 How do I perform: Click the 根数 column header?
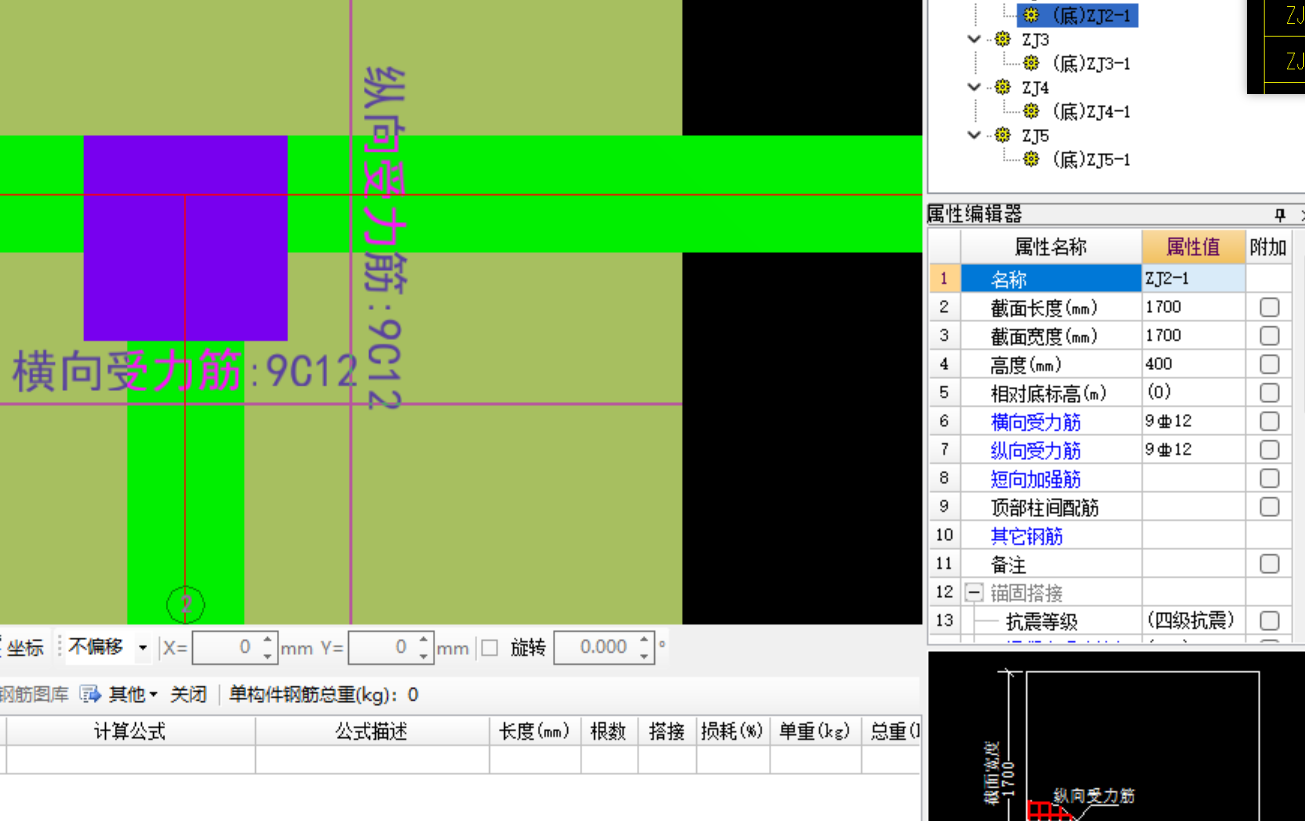click(608, 731)
